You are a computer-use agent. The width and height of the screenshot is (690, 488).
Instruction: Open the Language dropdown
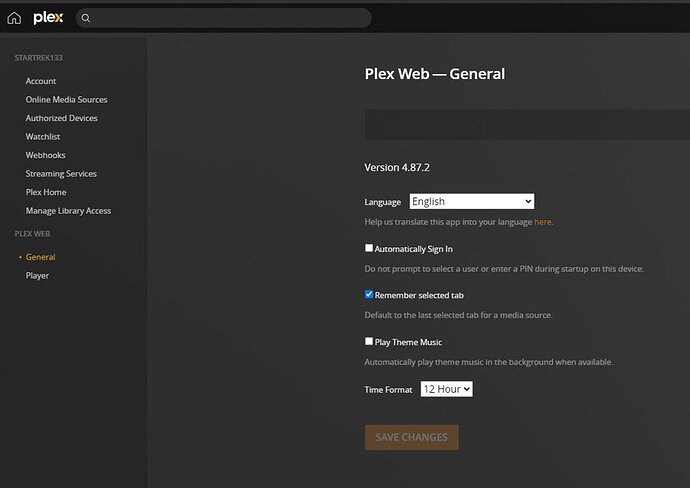[x=472, y=201]
